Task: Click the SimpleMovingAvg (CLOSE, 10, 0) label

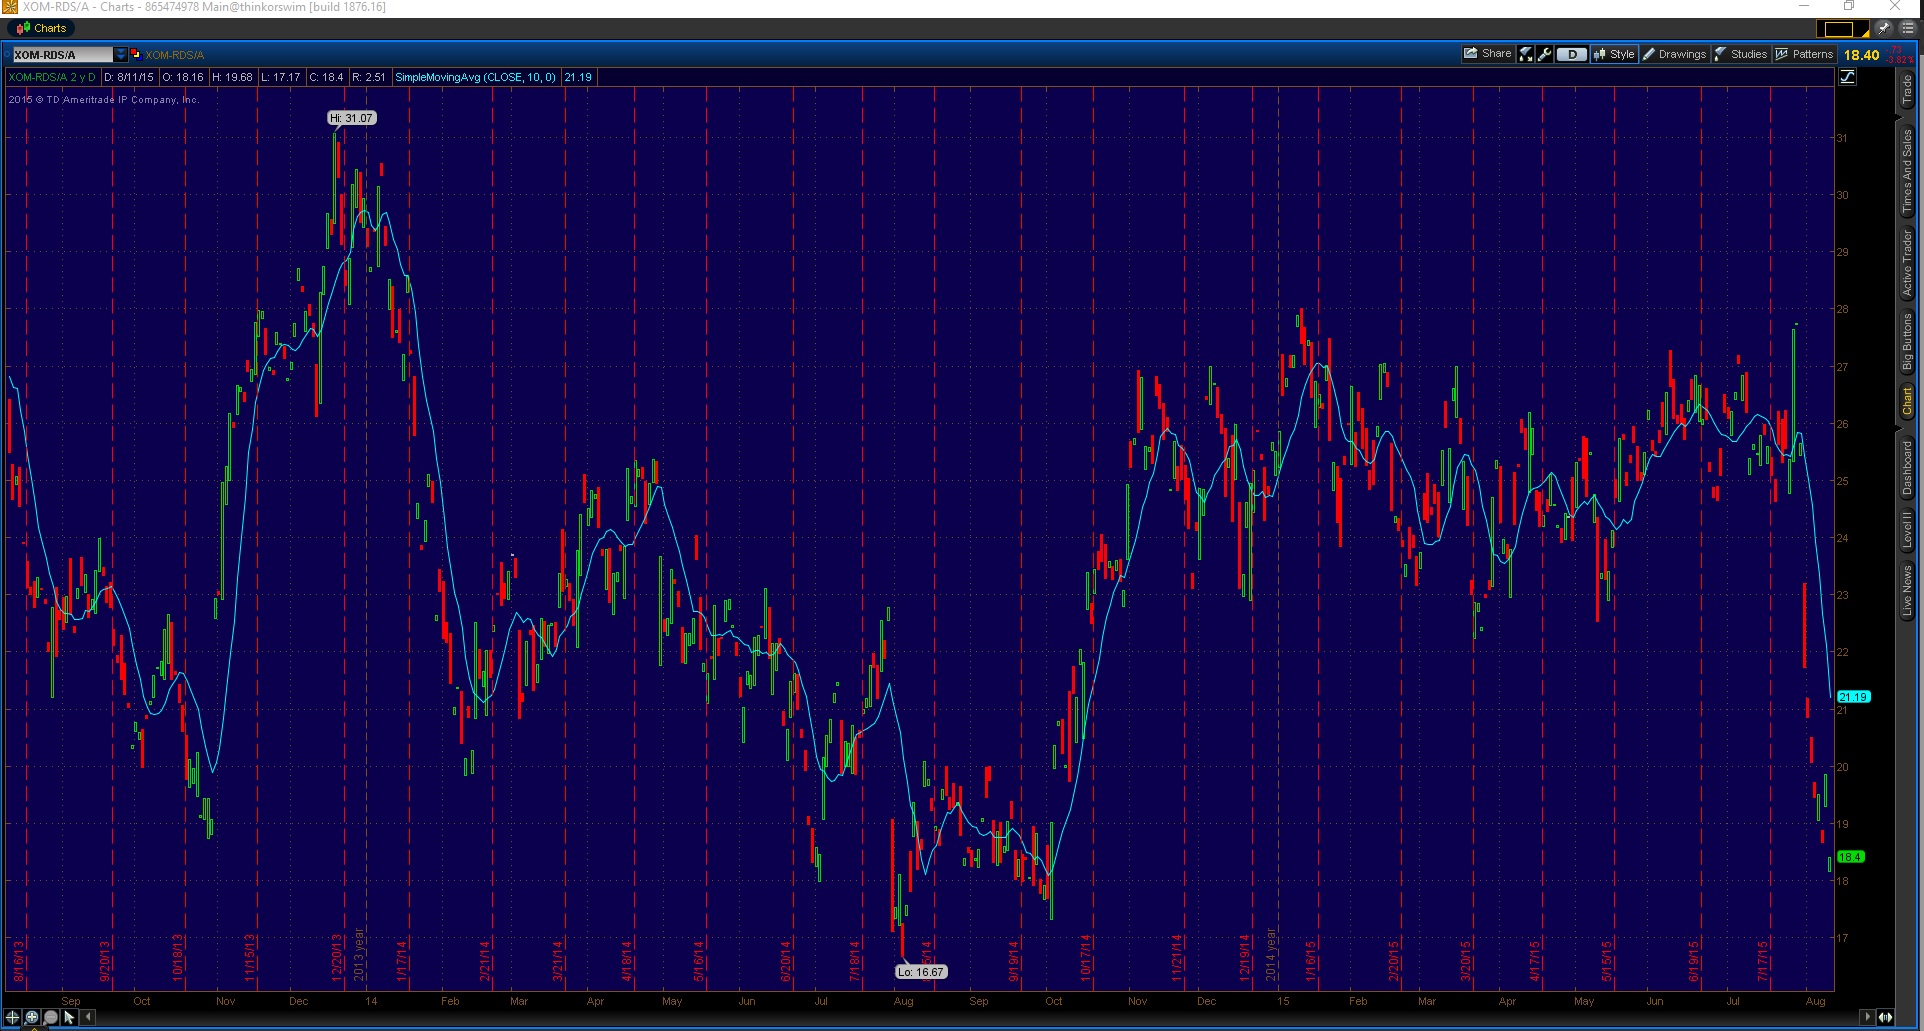Action: coord(475,77)
